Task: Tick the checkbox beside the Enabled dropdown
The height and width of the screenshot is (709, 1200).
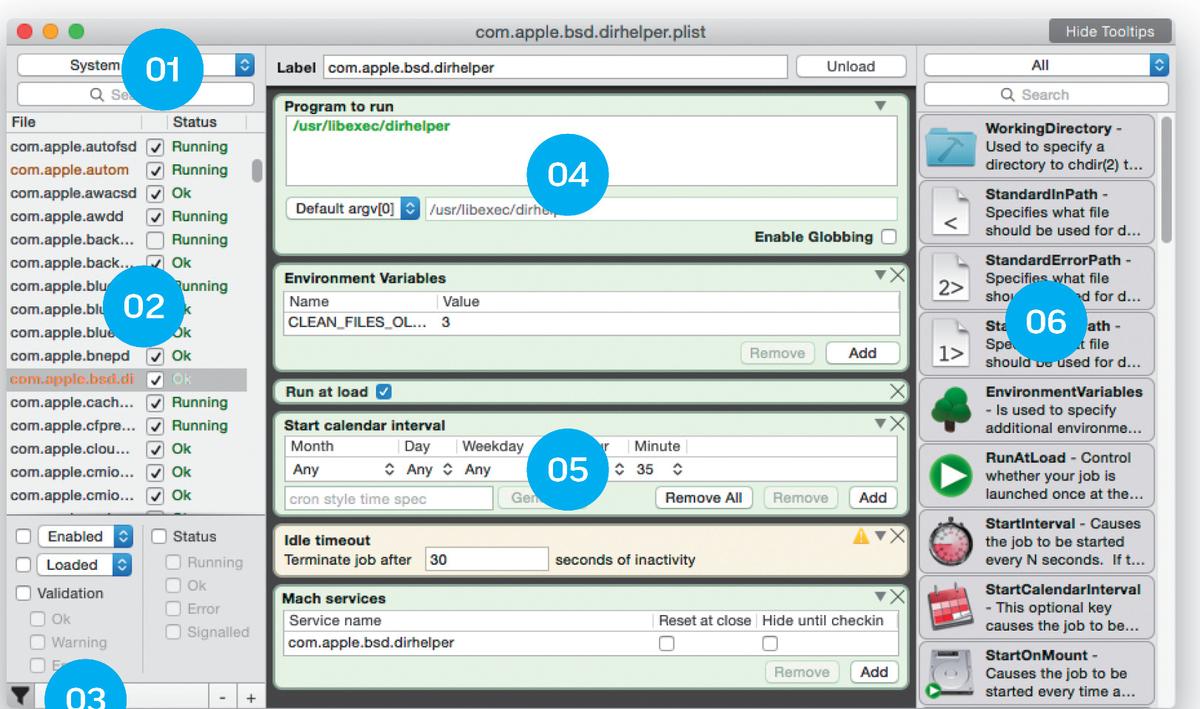Action: (x=24, y=537)
